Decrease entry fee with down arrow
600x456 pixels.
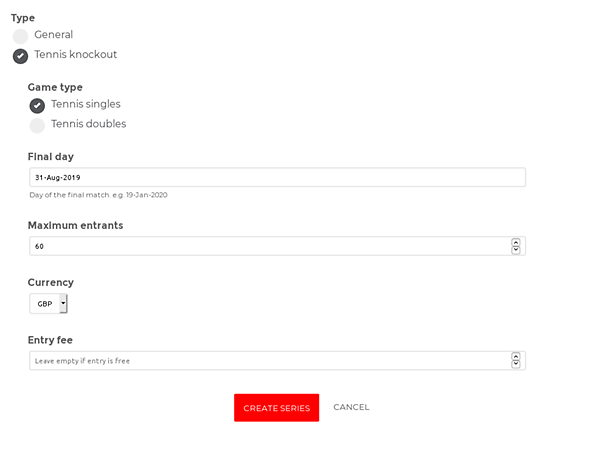point(516,364)
